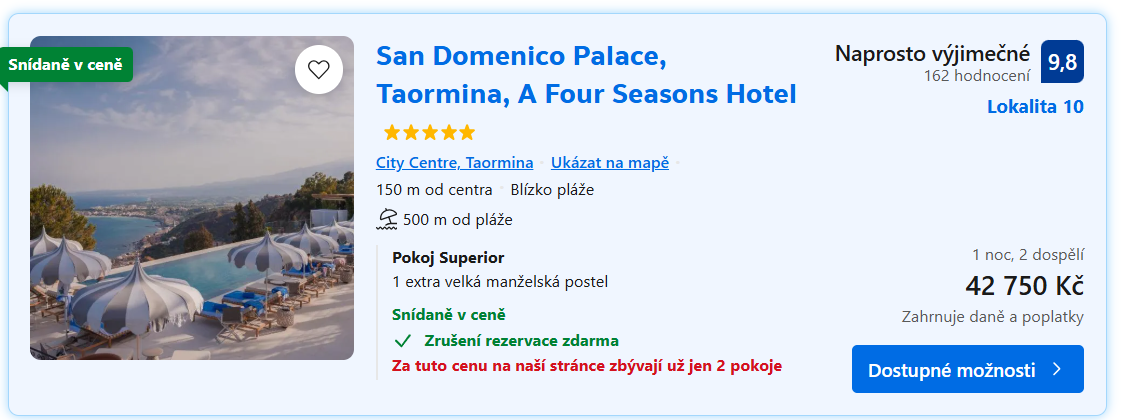
Task: Click the Pokoj Superior room name
Action: (448, 257)
